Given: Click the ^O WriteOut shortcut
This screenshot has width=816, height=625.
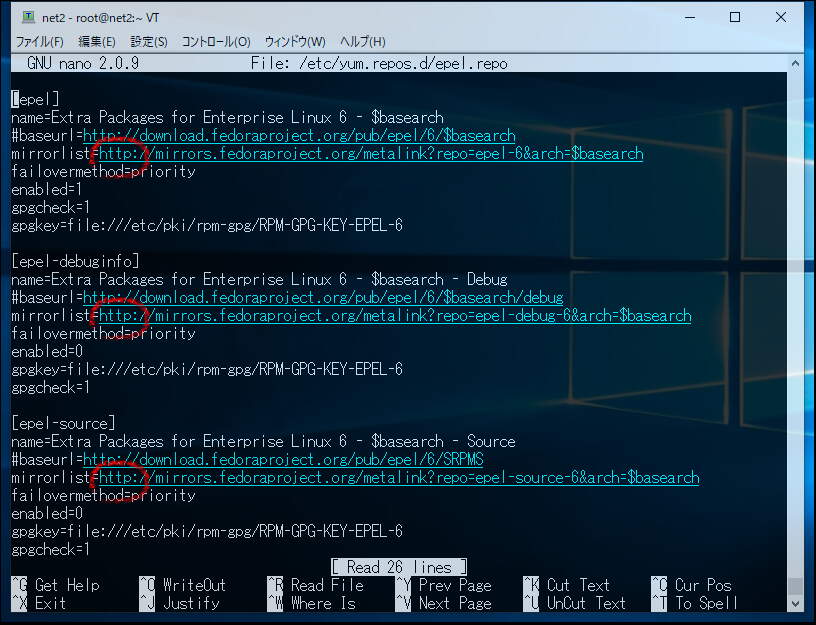Looking at the screenshot, I should pos(183,585).
